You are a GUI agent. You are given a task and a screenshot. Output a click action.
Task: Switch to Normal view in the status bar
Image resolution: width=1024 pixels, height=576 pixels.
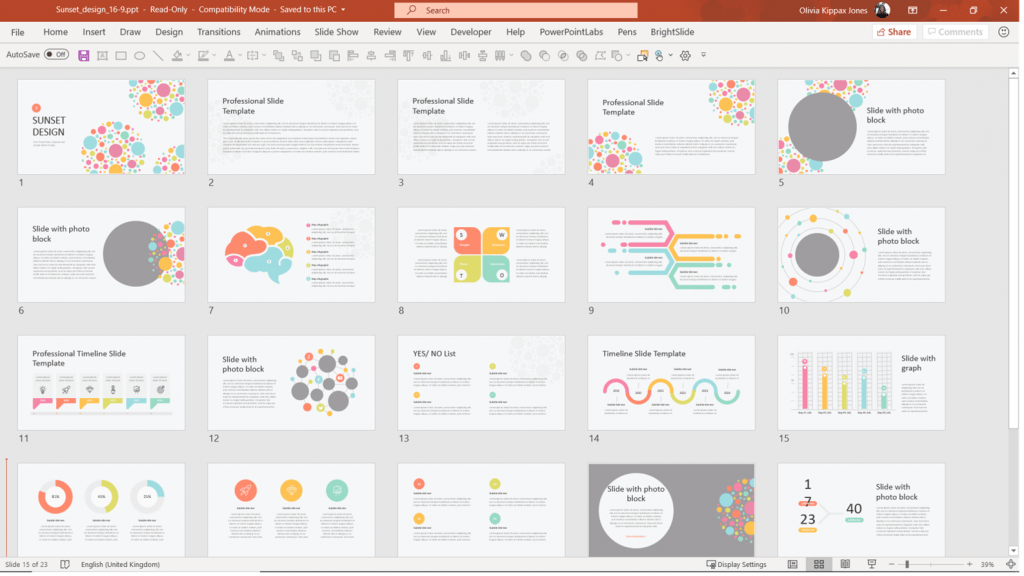tap(793, 563)
